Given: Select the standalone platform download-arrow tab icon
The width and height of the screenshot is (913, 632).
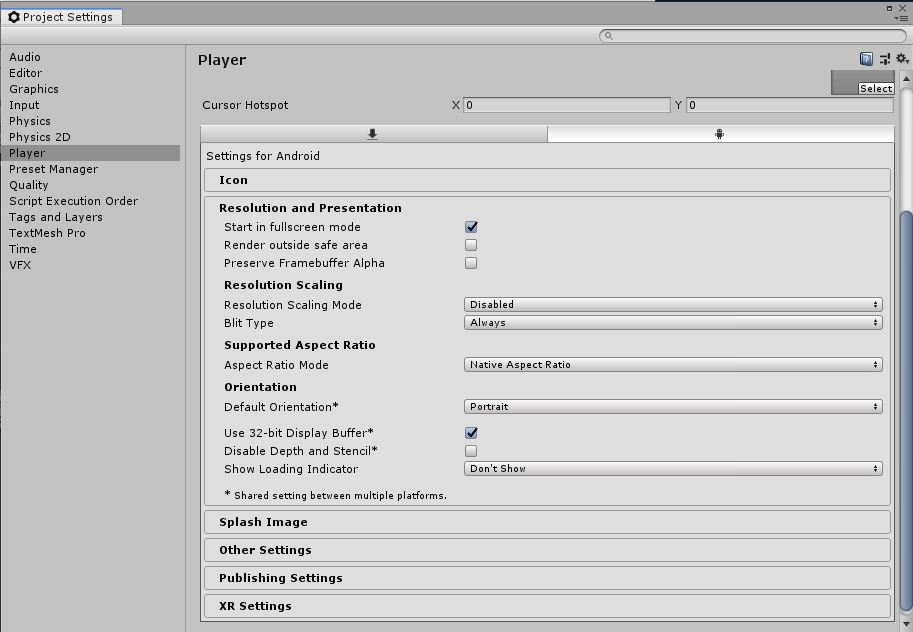Looking at the screenshot, I should tap(373, 132).
